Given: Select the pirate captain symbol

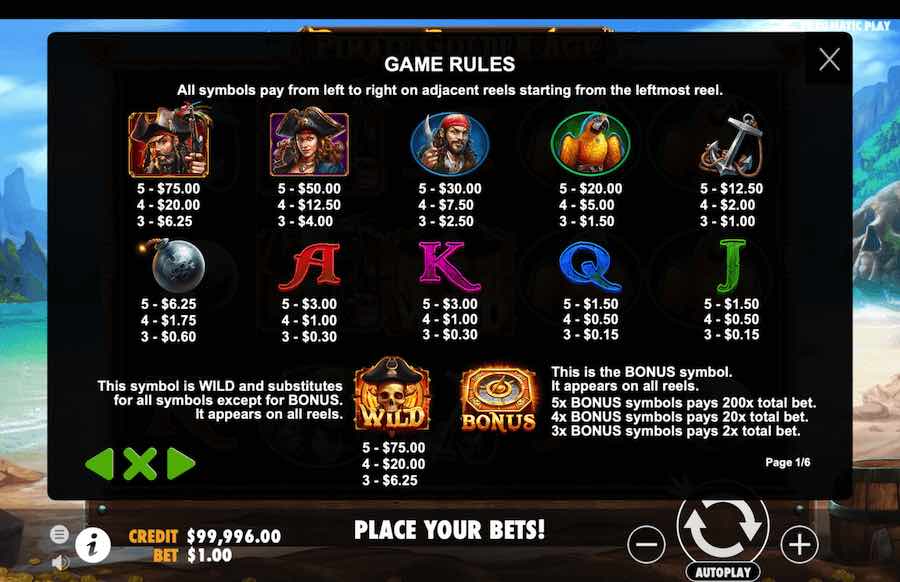Looking at the screenshot, I should click(169, 140).
